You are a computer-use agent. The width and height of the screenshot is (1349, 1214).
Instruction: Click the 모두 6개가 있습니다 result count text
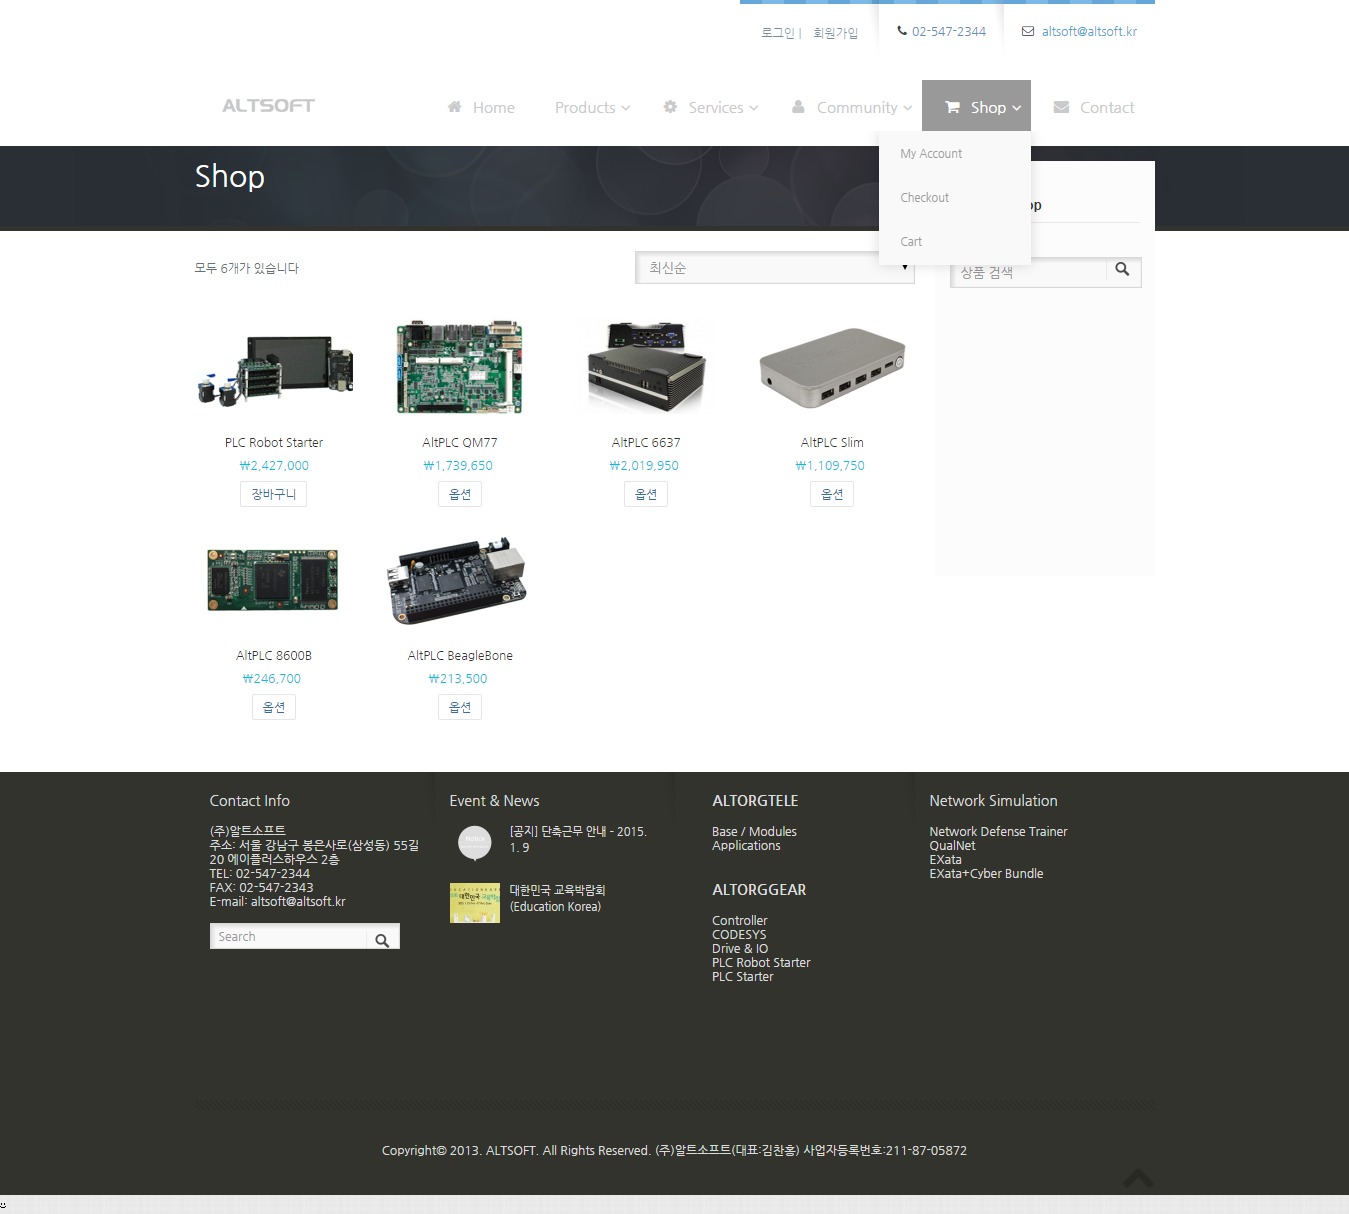247,268
